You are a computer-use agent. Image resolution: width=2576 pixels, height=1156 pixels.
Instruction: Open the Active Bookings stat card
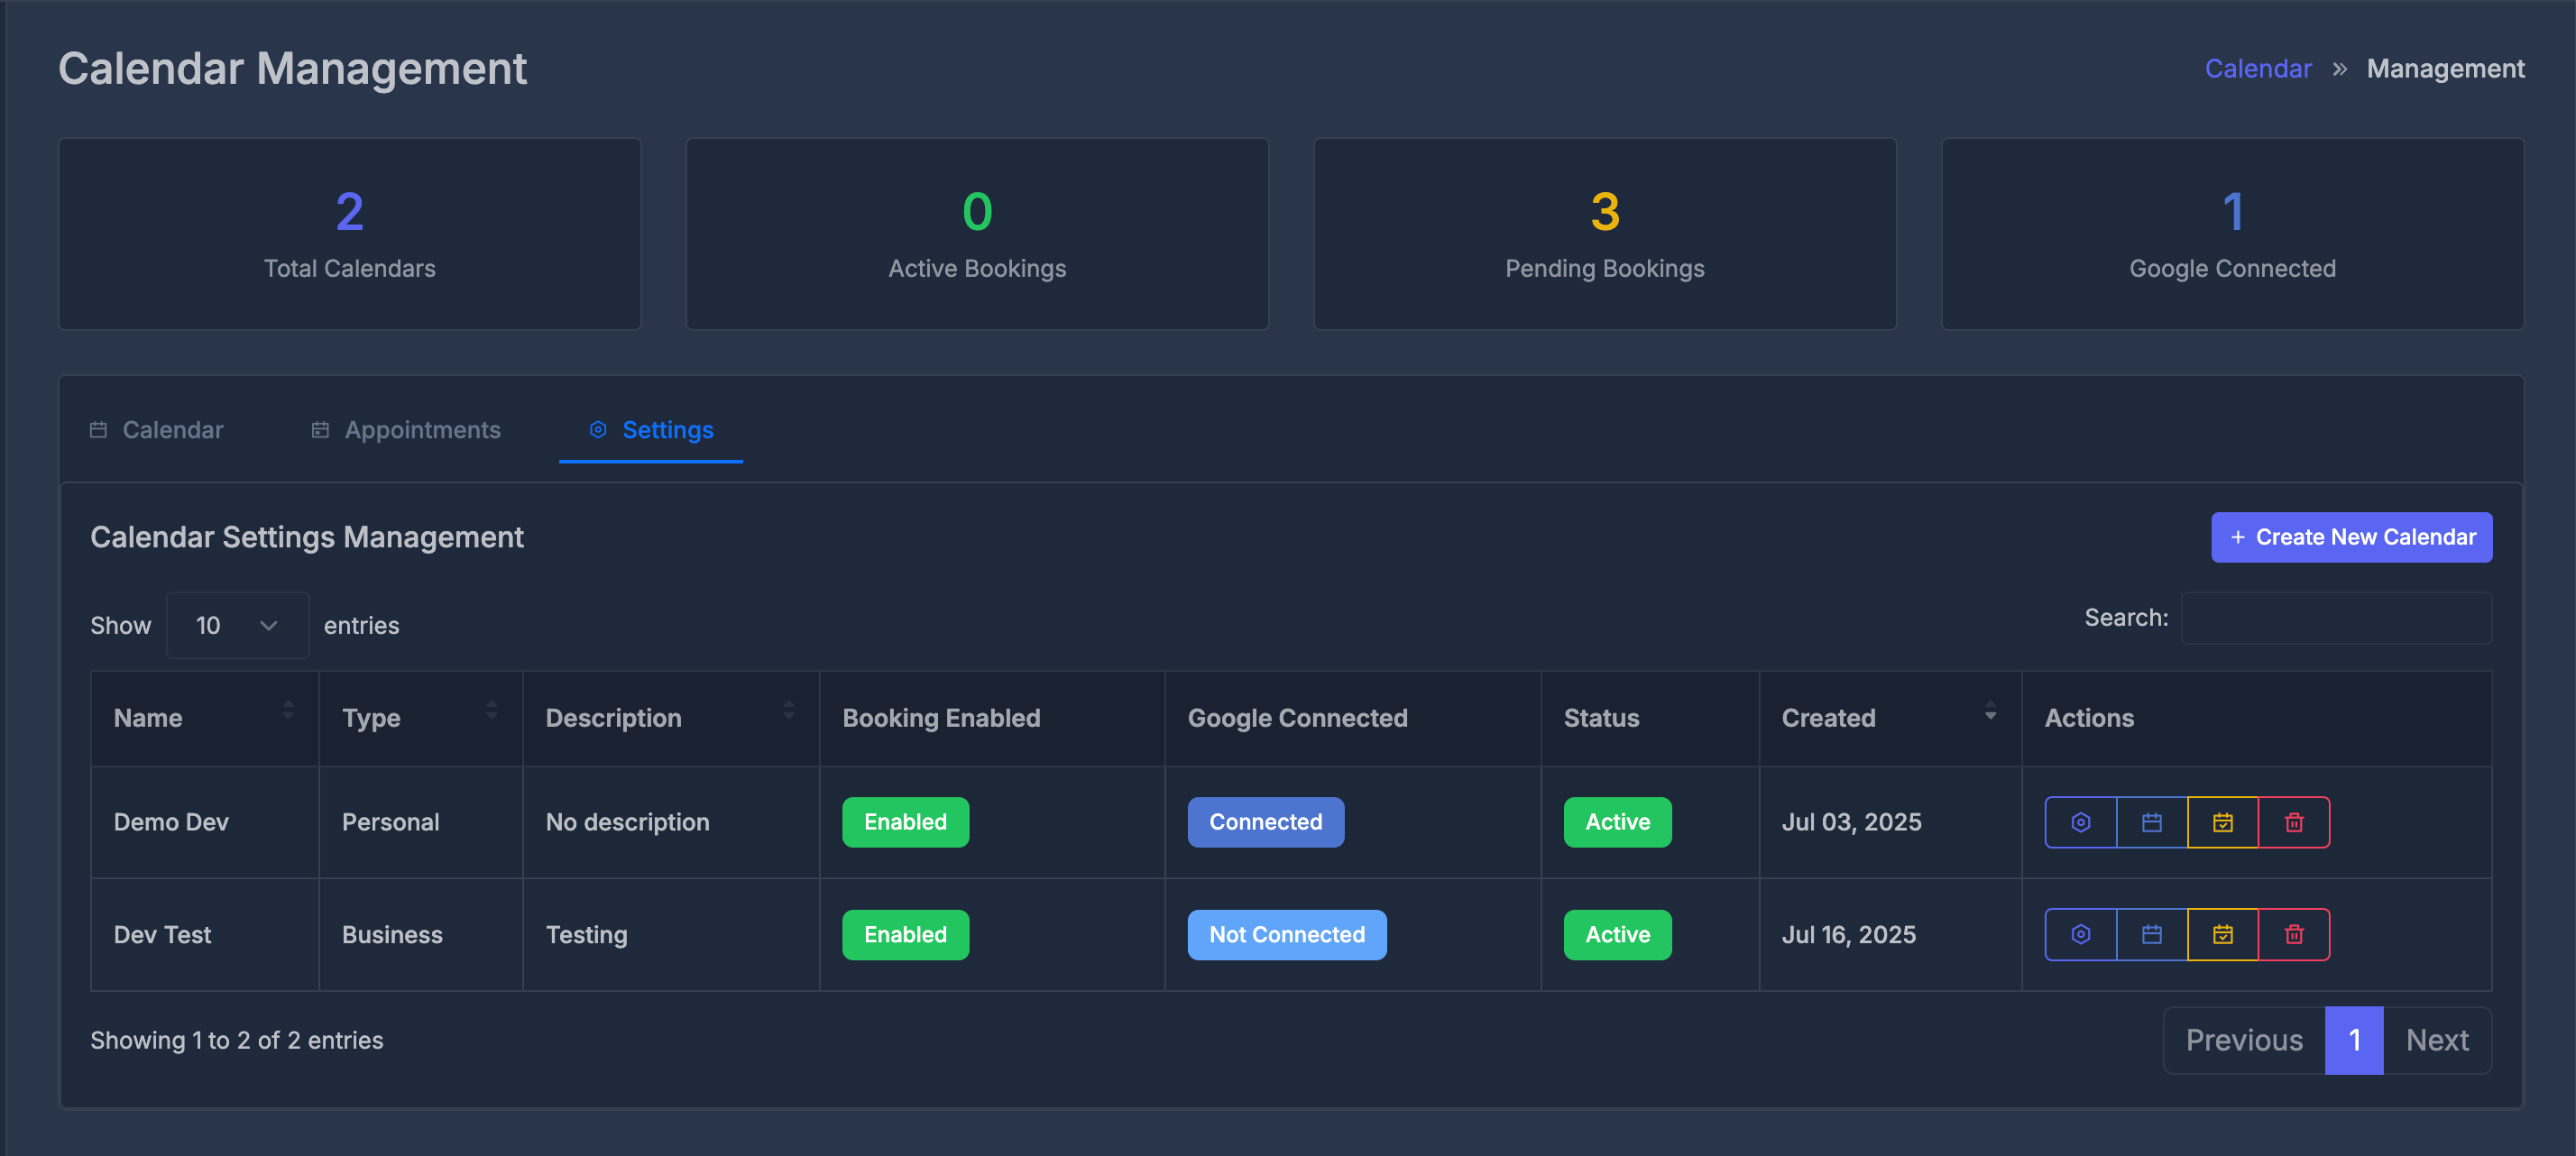tap(977, 234)
